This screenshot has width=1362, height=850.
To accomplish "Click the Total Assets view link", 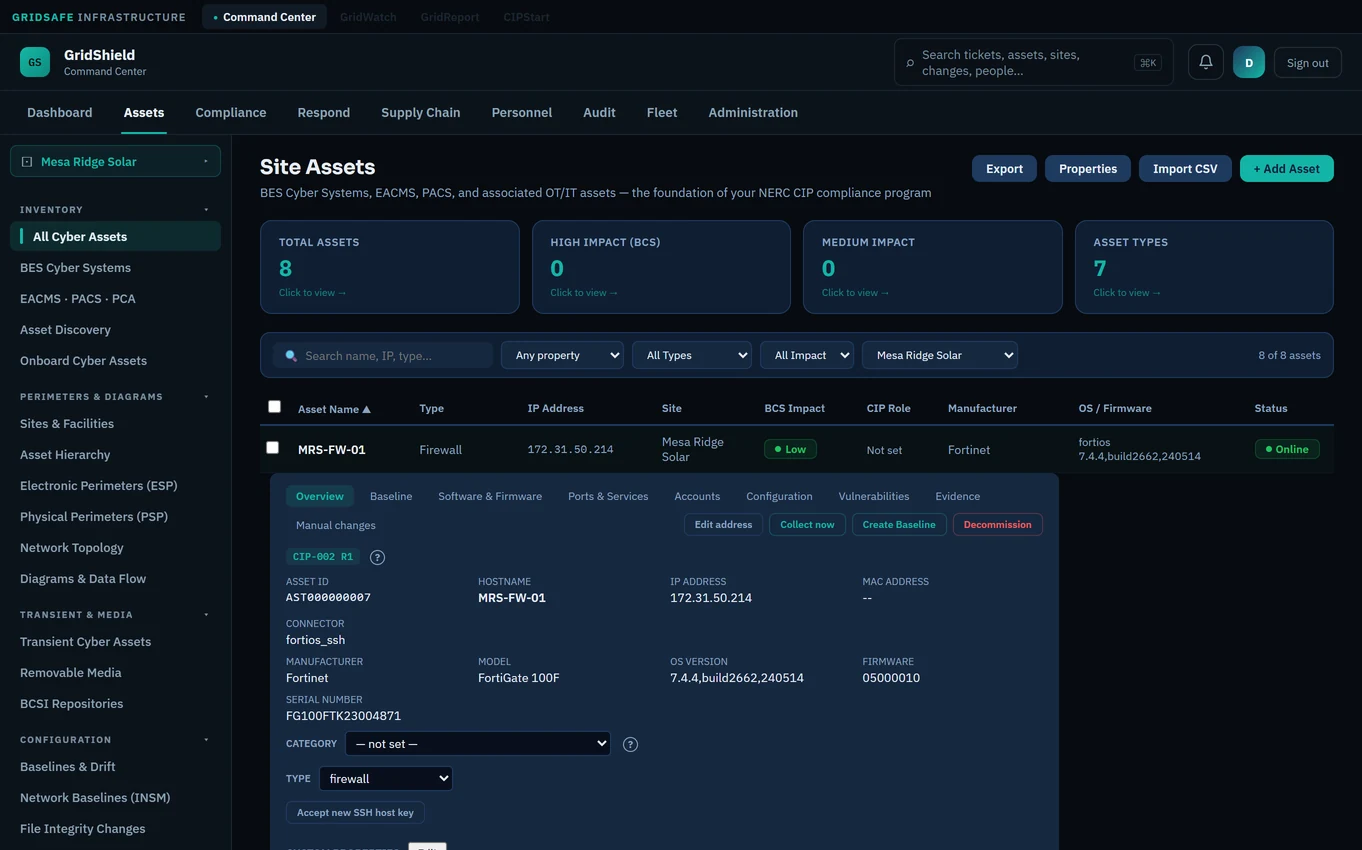I will (312, 293).
